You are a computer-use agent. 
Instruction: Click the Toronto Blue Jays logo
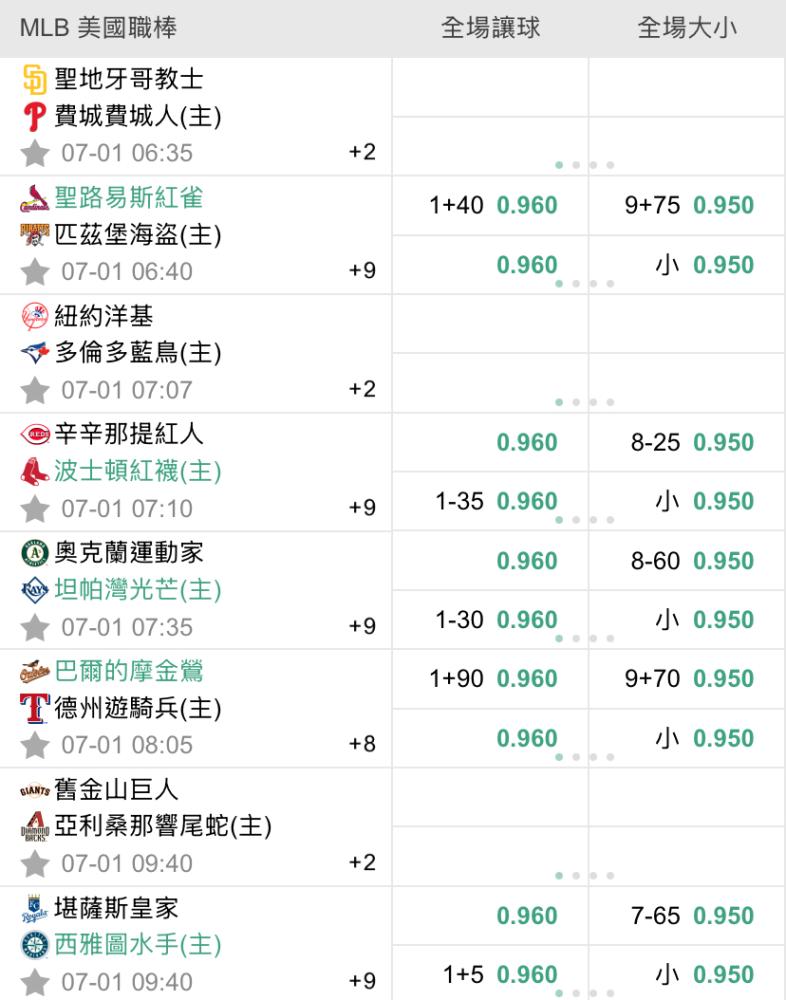pos(34,353)
